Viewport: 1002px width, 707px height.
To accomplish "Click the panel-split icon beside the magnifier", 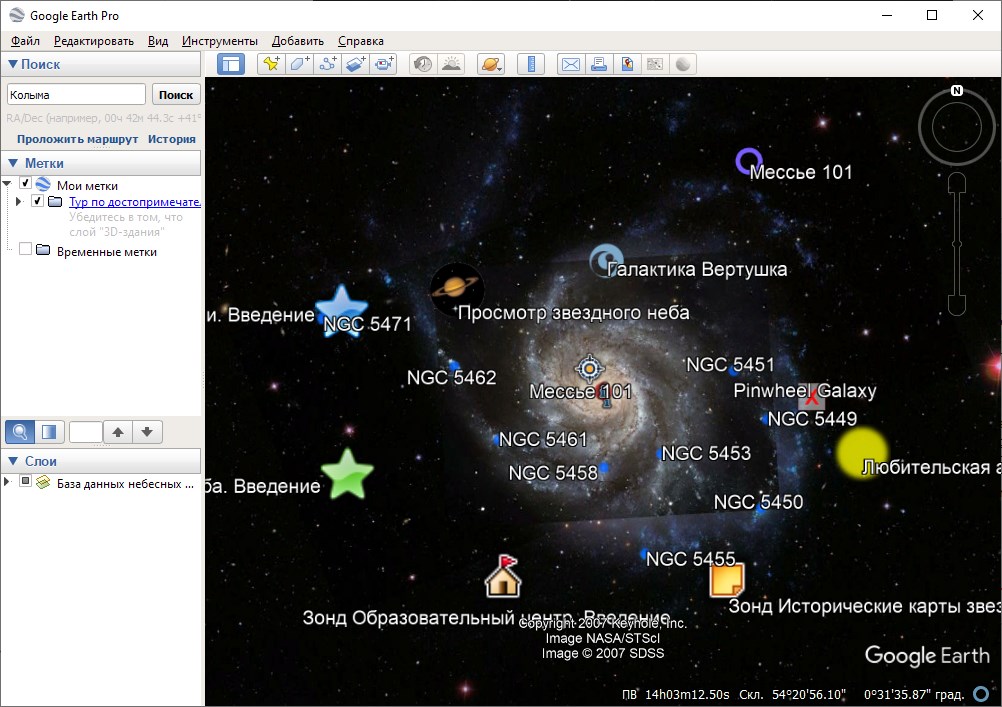I will tap(49, 432).
